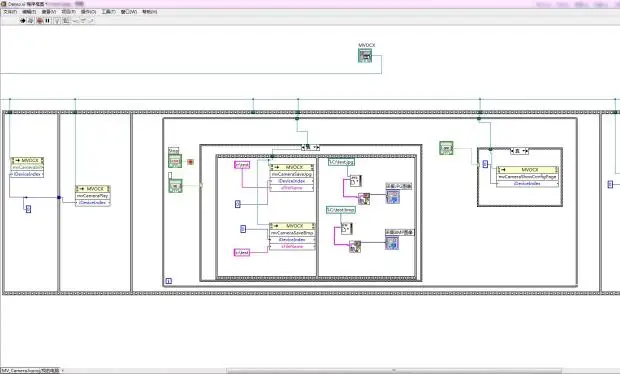The width and height of the screenshot is (620, 374).
Task: Open the 文件(F) menu
Action: pyautogui.click(x=10, y=12)
